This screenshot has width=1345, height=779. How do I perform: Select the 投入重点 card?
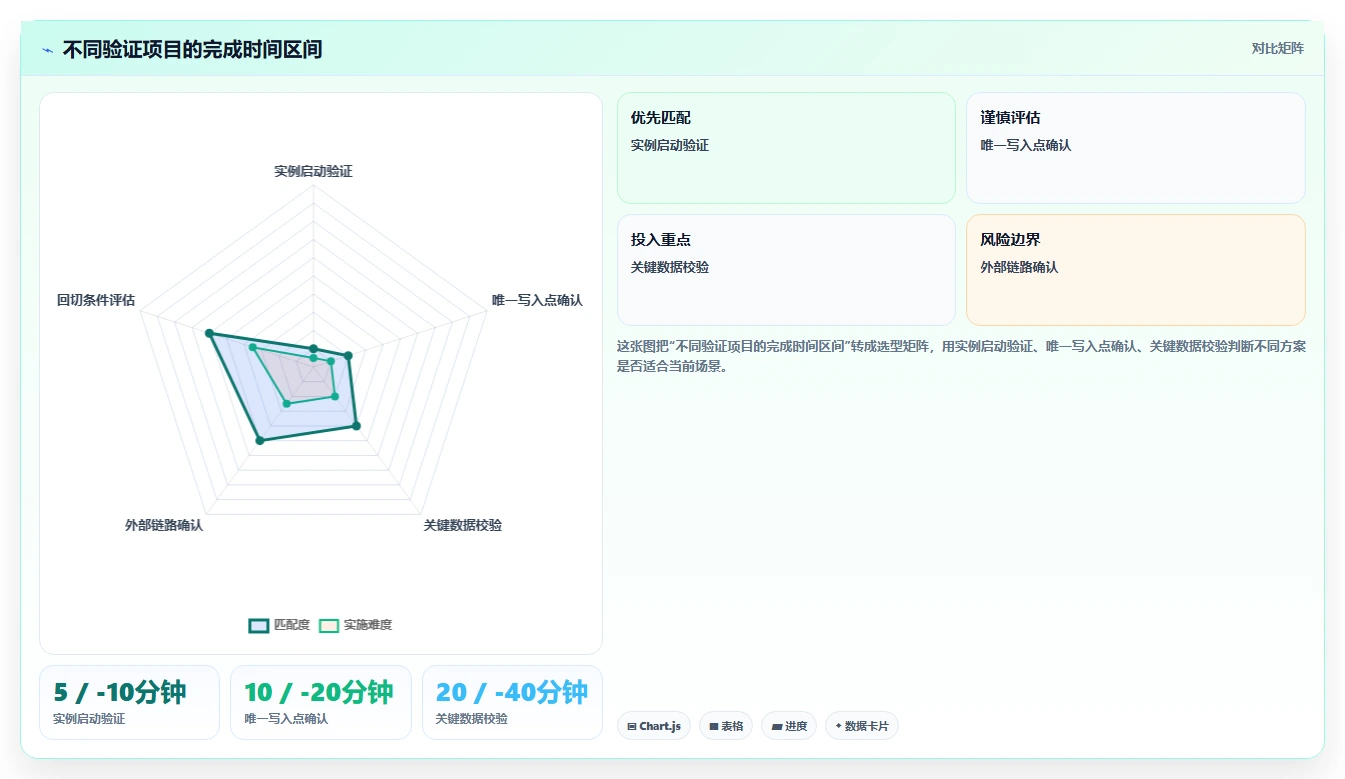tap(786, 270)
